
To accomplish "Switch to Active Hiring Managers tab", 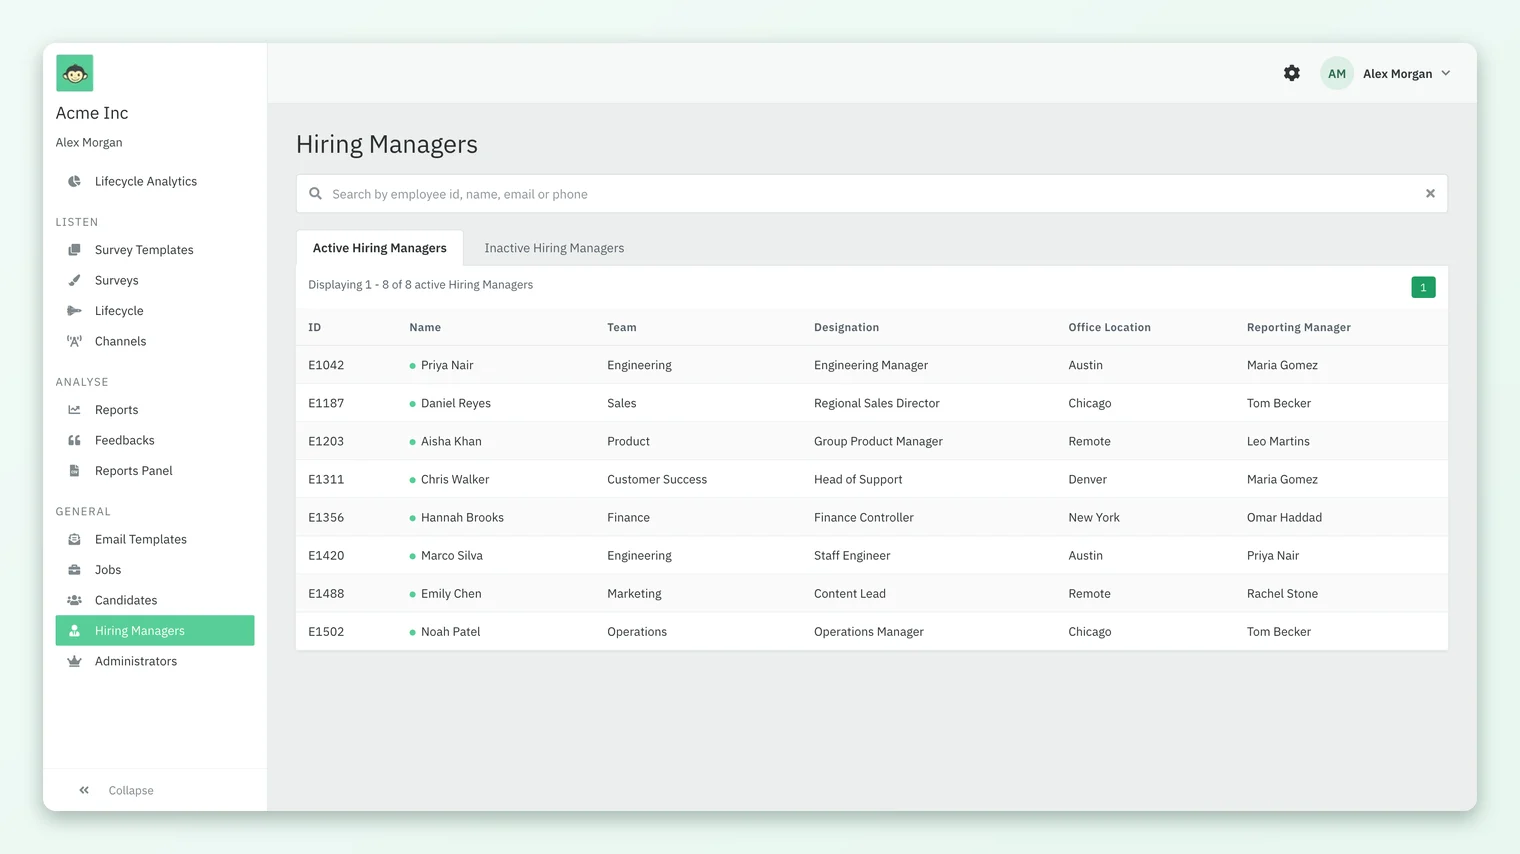I will (x=380, y=248).
